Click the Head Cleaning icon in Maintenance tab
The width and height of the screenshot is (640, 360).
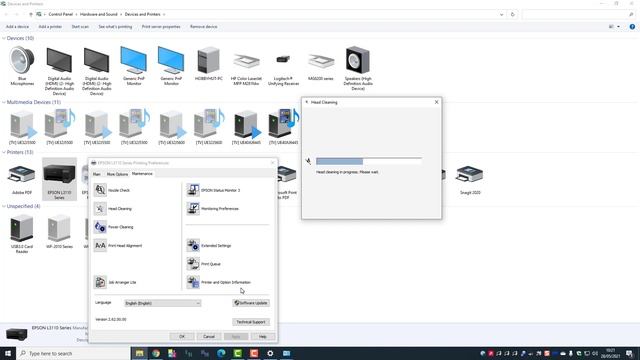point(100,209)
